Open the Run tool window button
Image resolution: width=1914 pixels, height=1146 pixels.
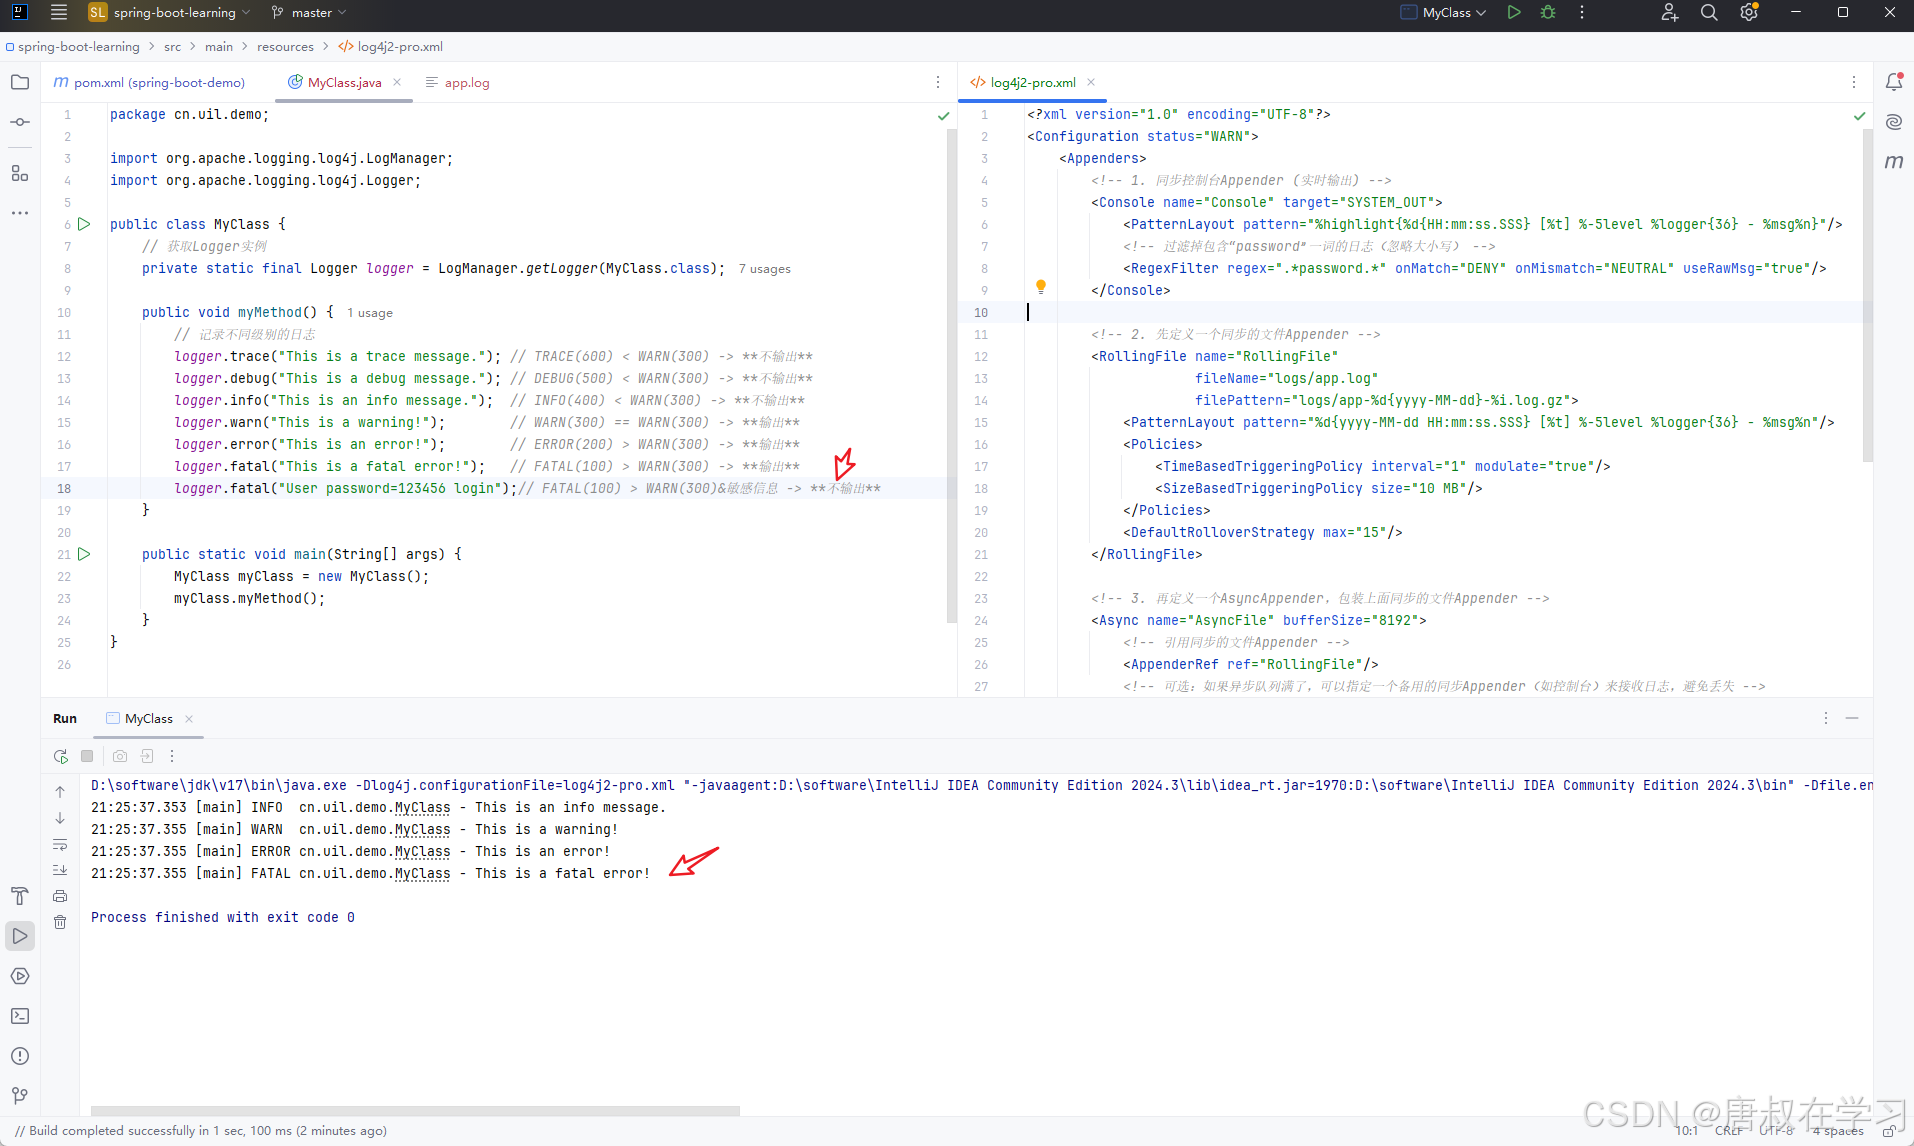tap(20, 936)
